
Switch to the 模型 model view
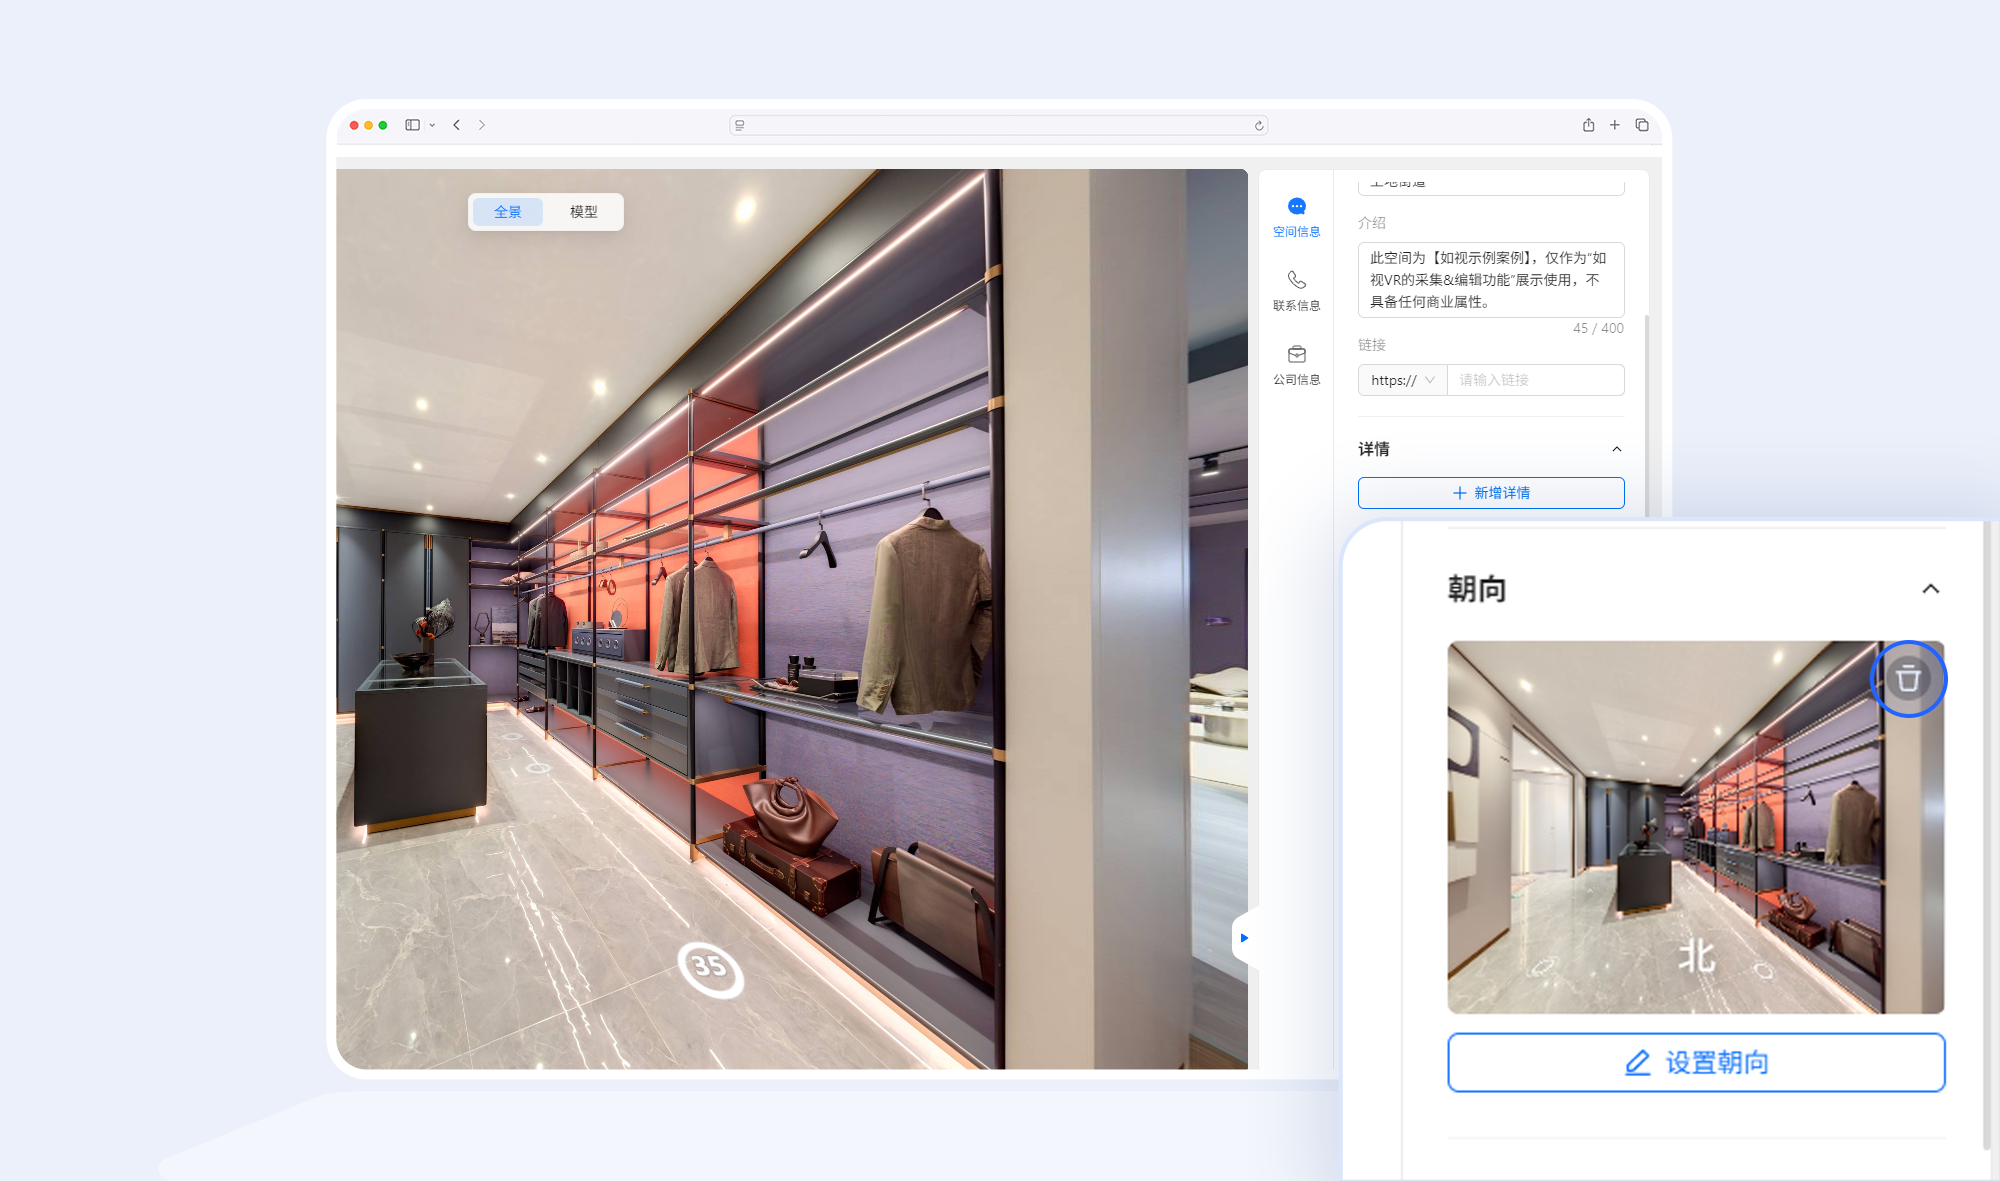tap(583, 212)
